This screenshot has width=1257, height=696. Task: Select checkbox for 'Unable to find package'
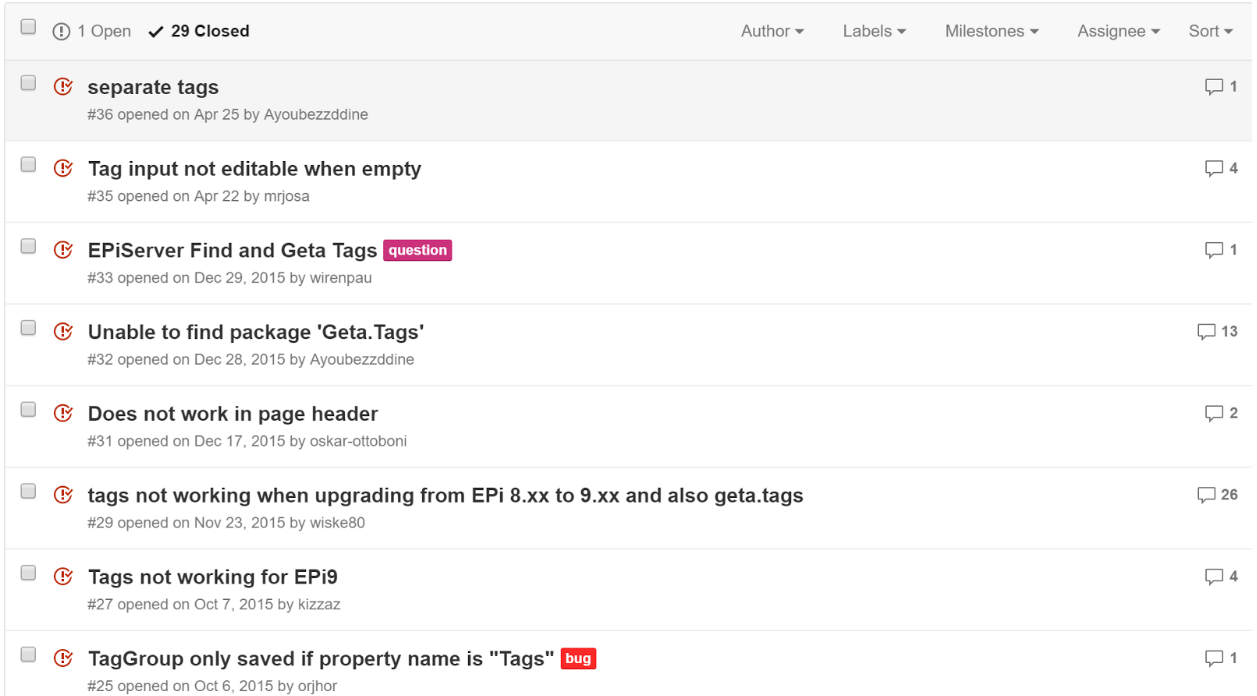click(28, 328)
